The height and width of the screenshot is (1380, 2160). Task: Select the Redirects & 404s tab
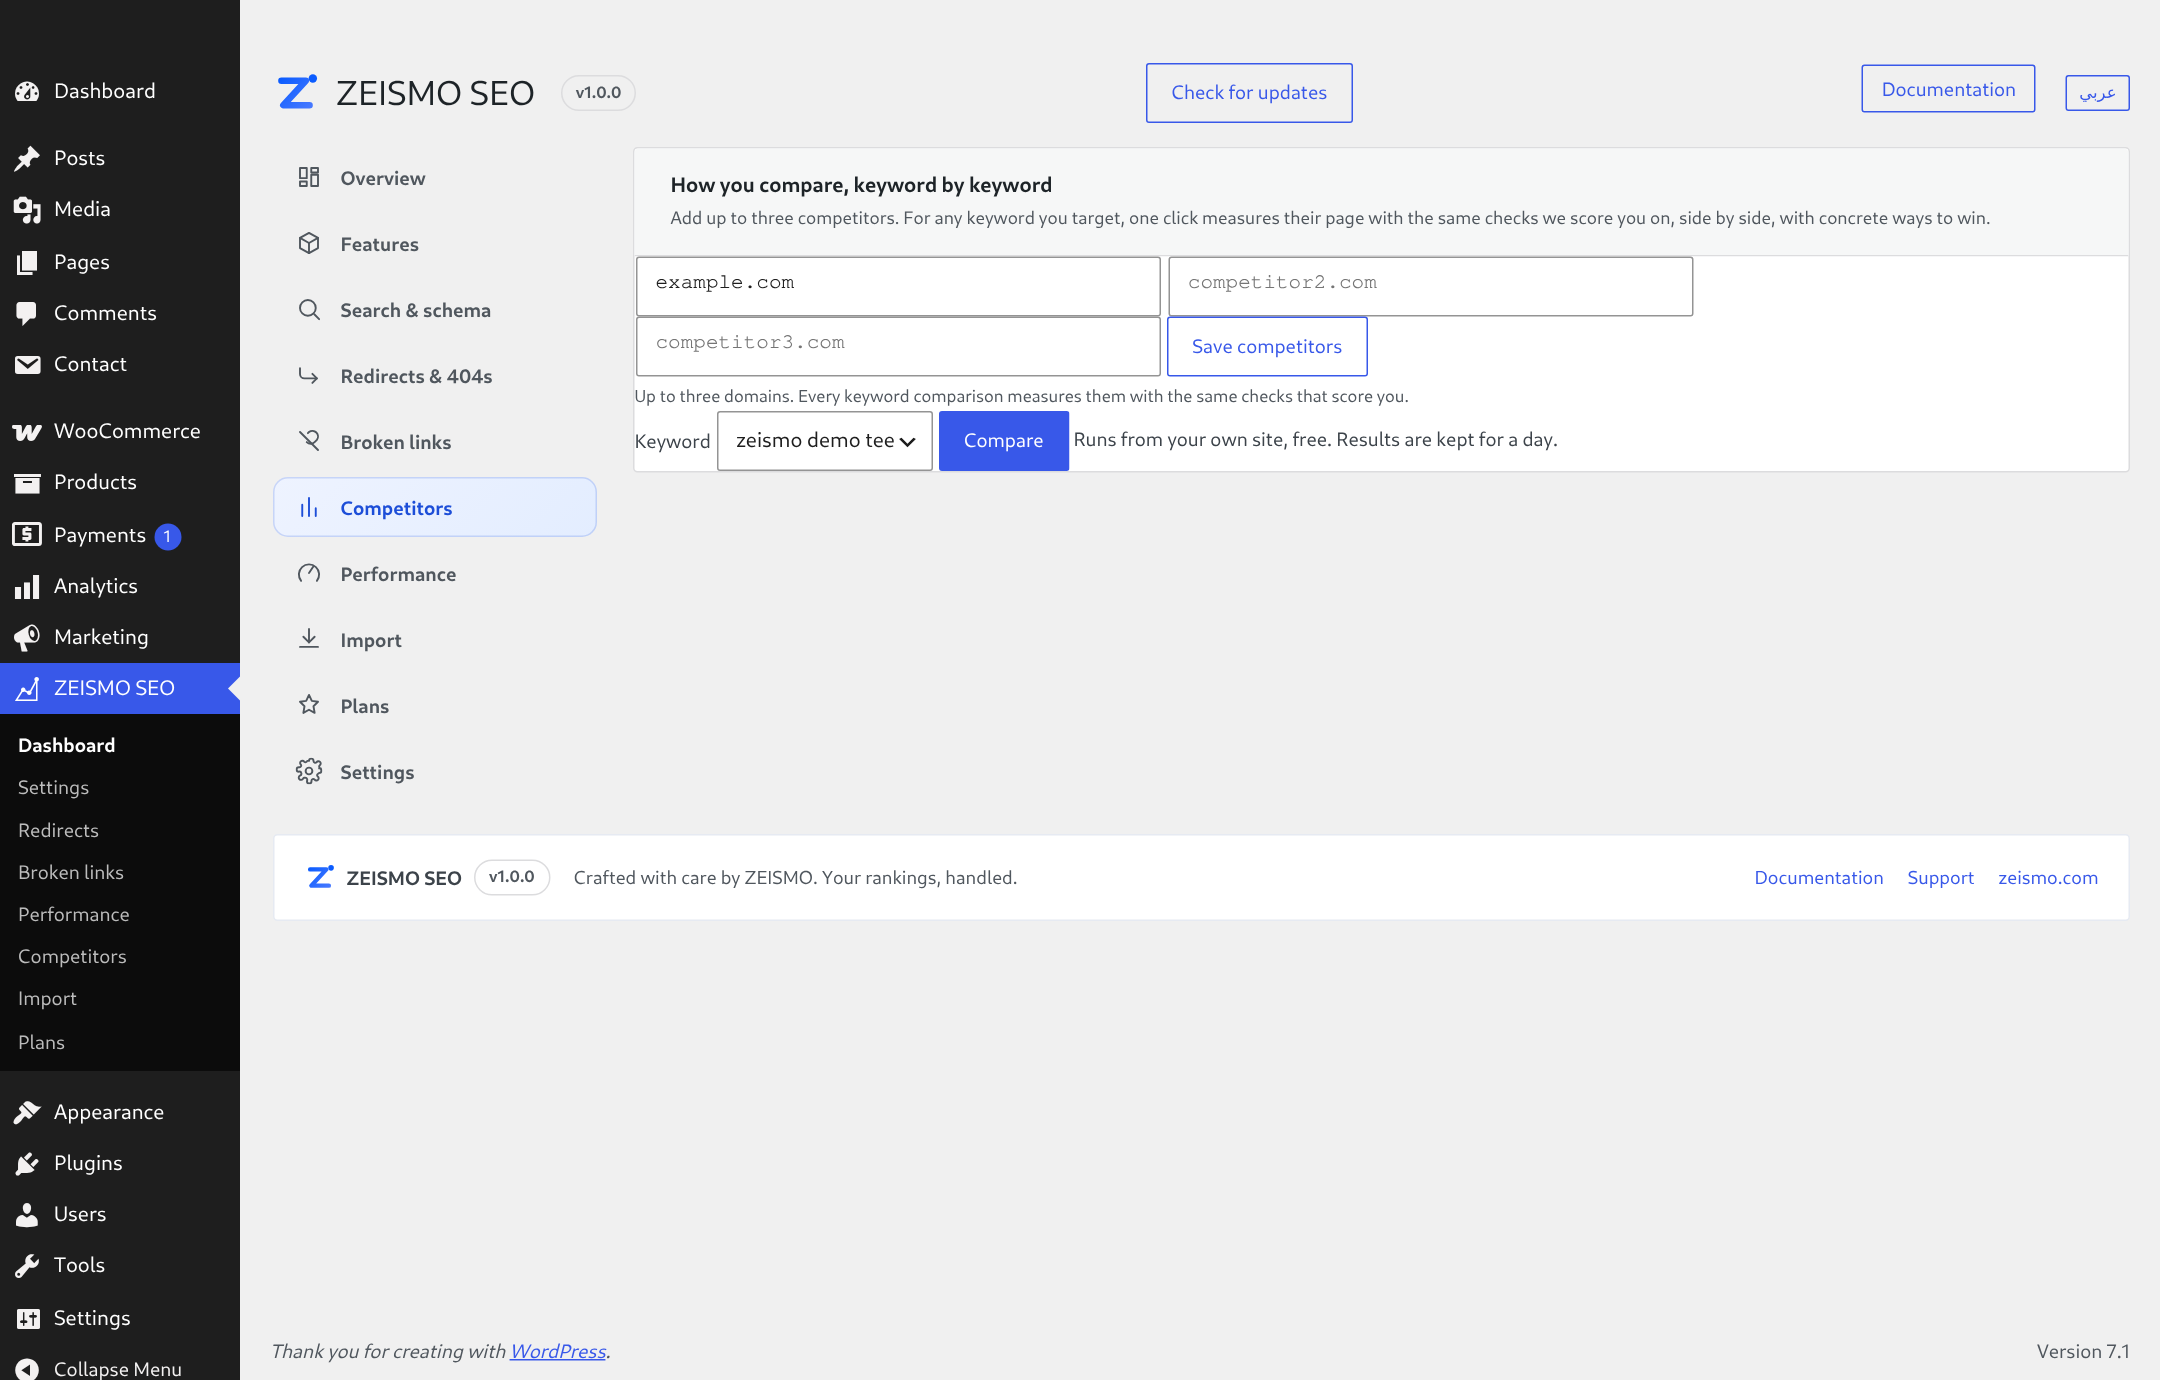[435, 376]
